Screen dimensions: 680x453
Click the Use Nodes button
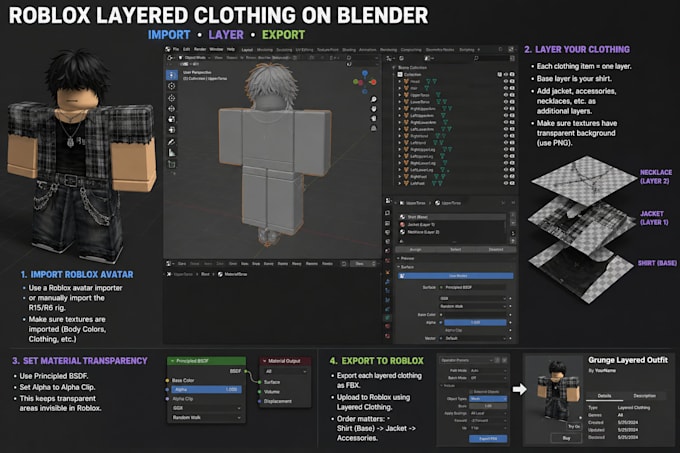click(458, 276)
